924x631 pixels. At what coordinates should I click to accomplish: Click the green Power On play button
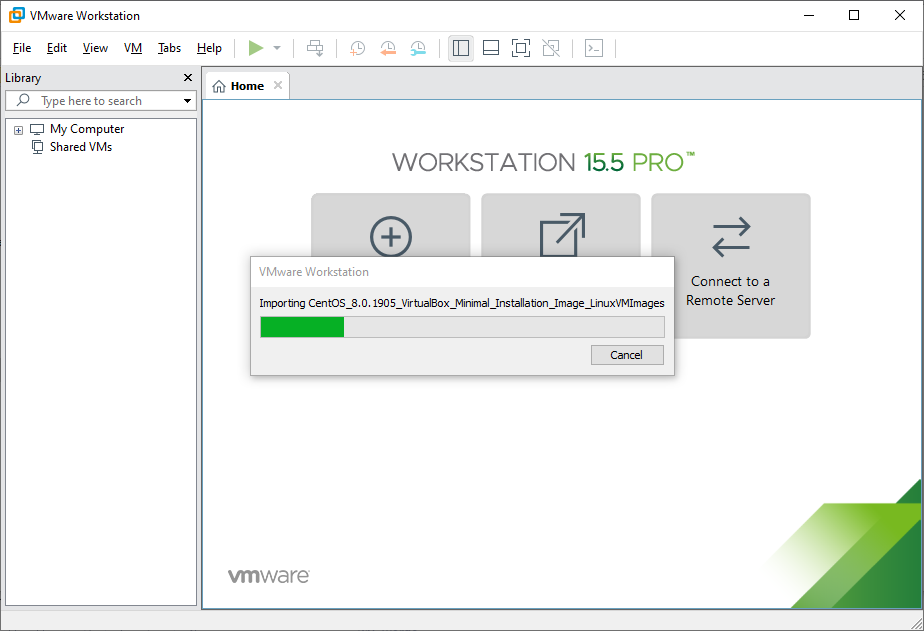(256, 48)
